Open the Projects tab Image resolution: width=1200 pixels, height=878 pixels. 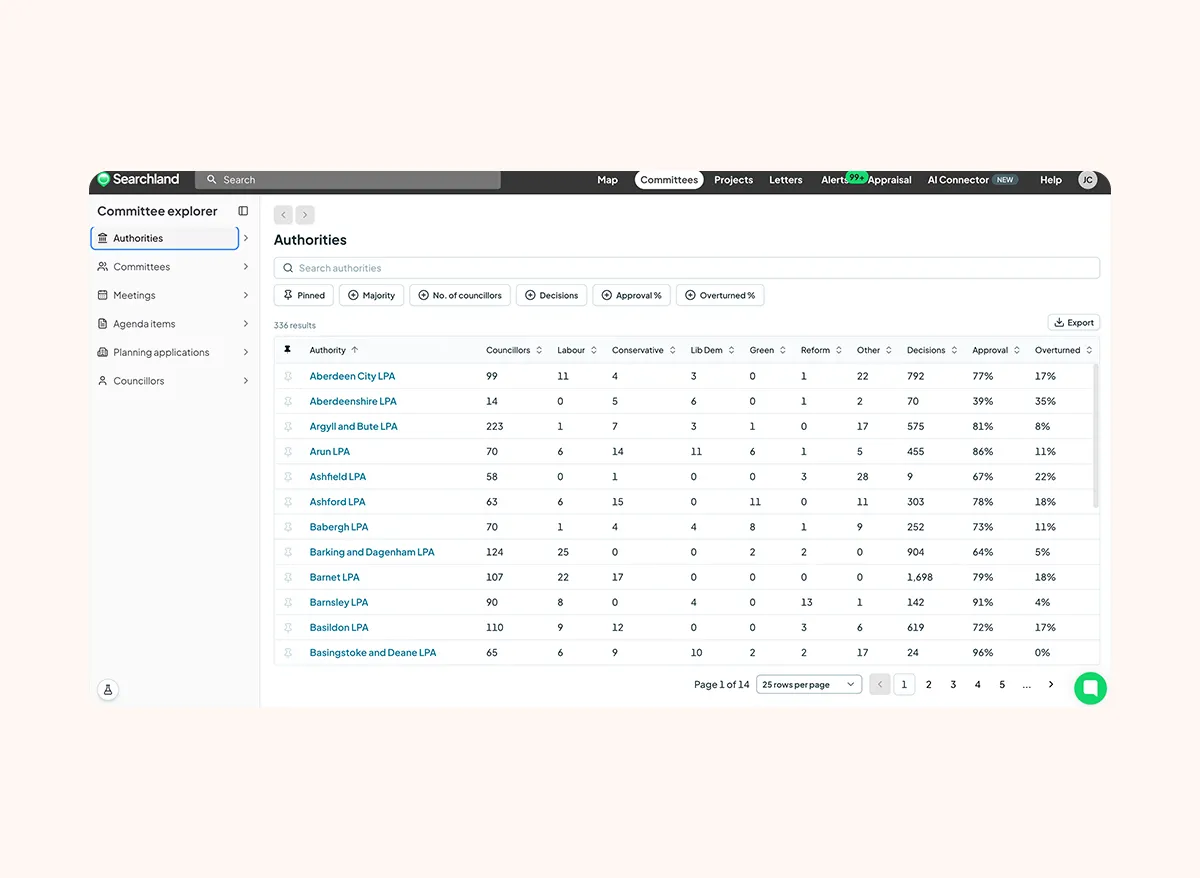(x=733, y=180)
